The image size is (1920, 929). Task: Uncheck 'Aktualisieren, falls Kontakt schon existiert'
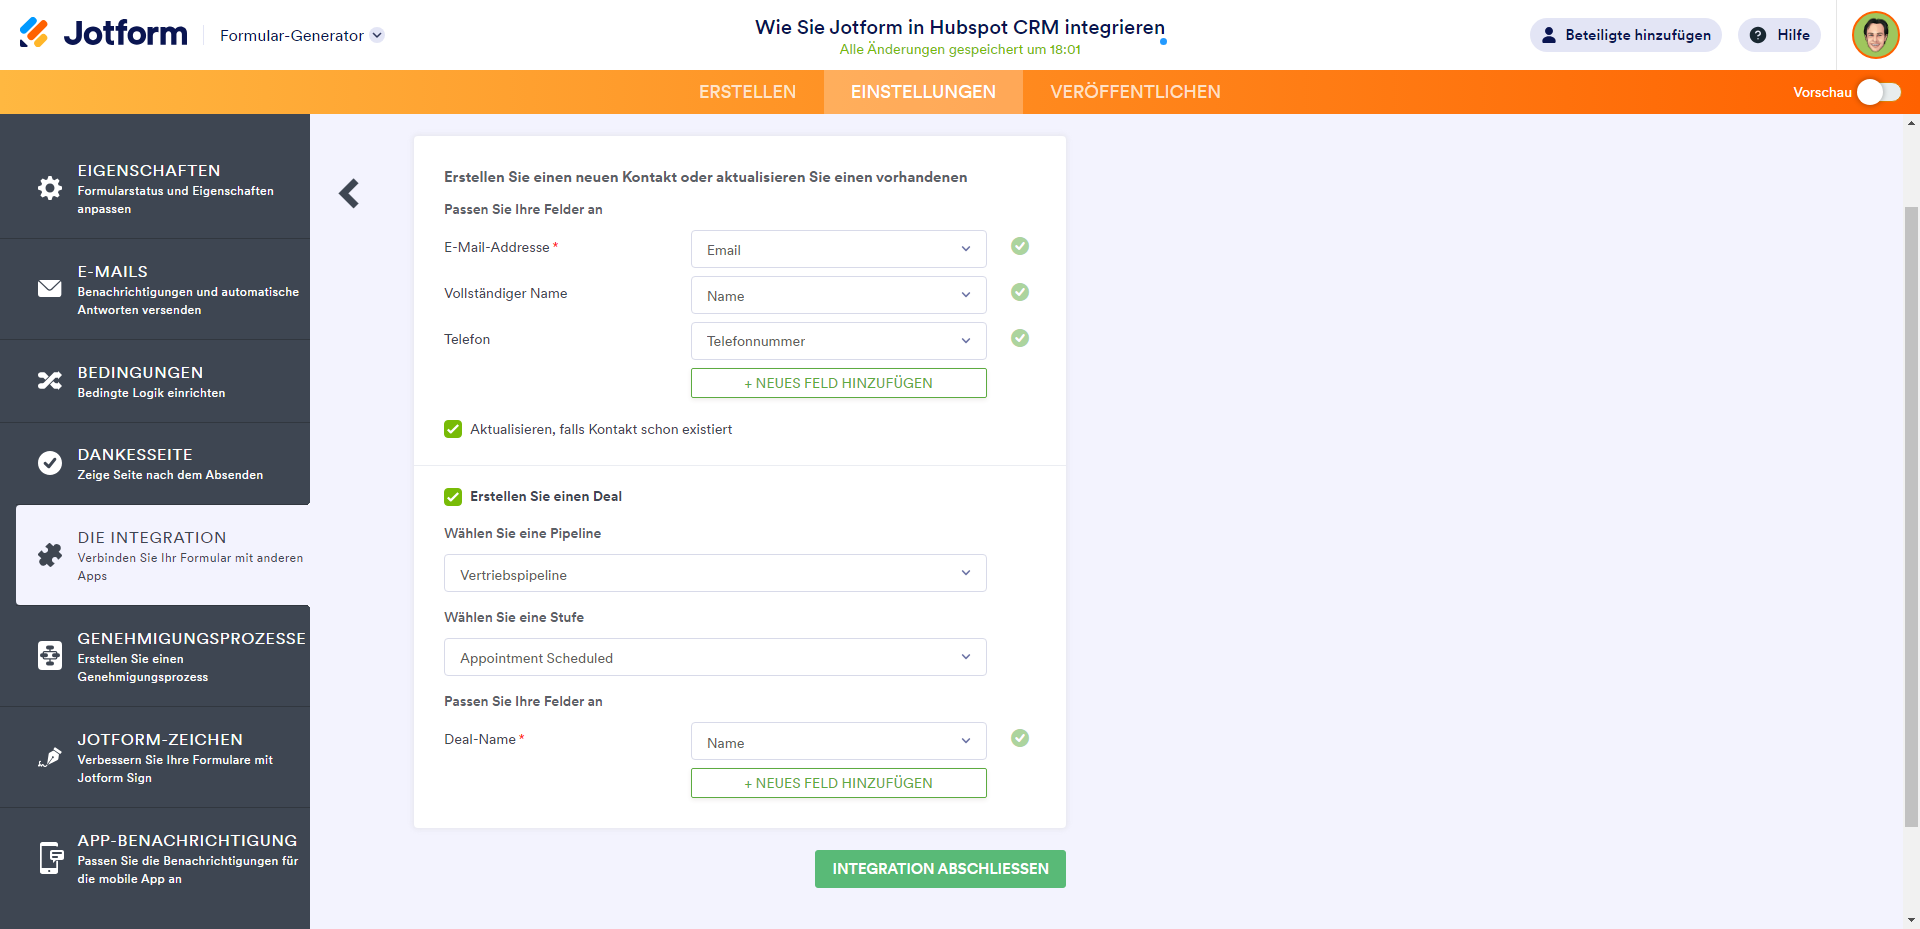[x=453, y=429]
